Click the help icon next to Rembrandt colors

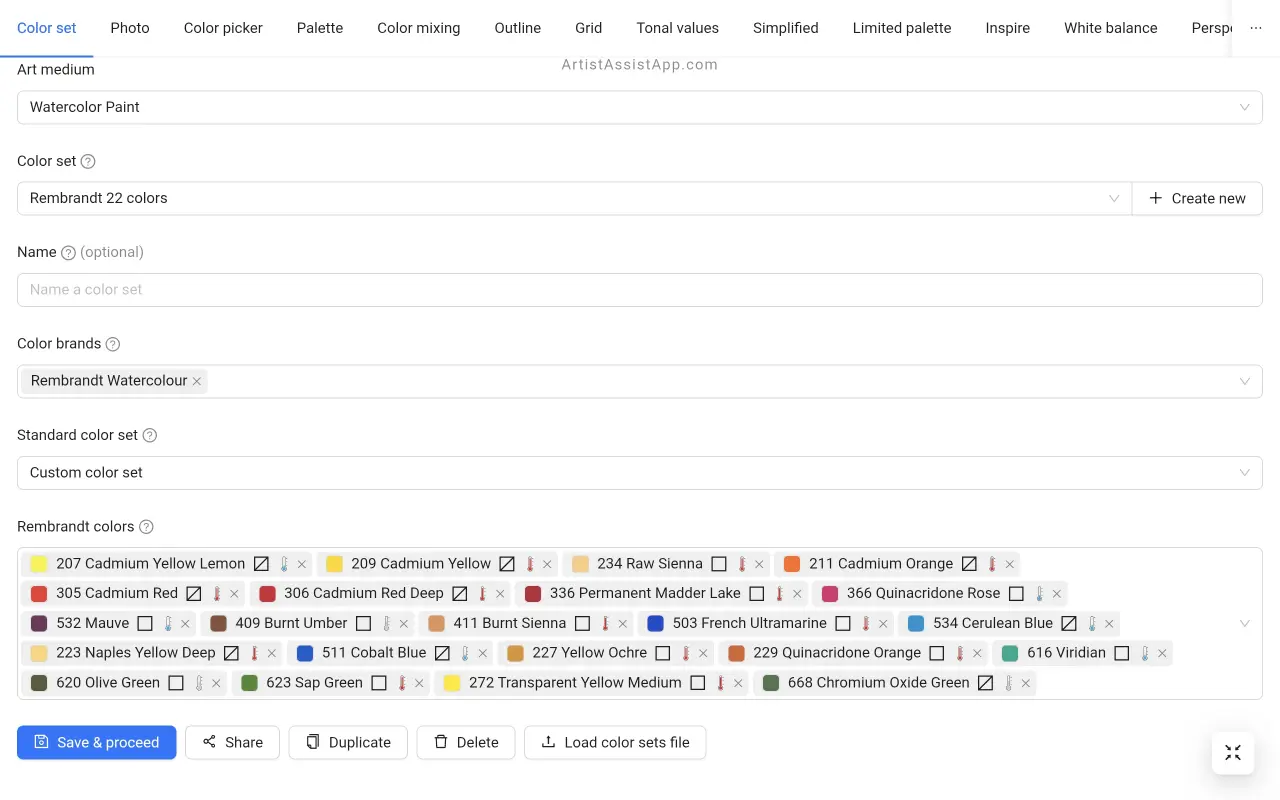(x=146, y=527)
